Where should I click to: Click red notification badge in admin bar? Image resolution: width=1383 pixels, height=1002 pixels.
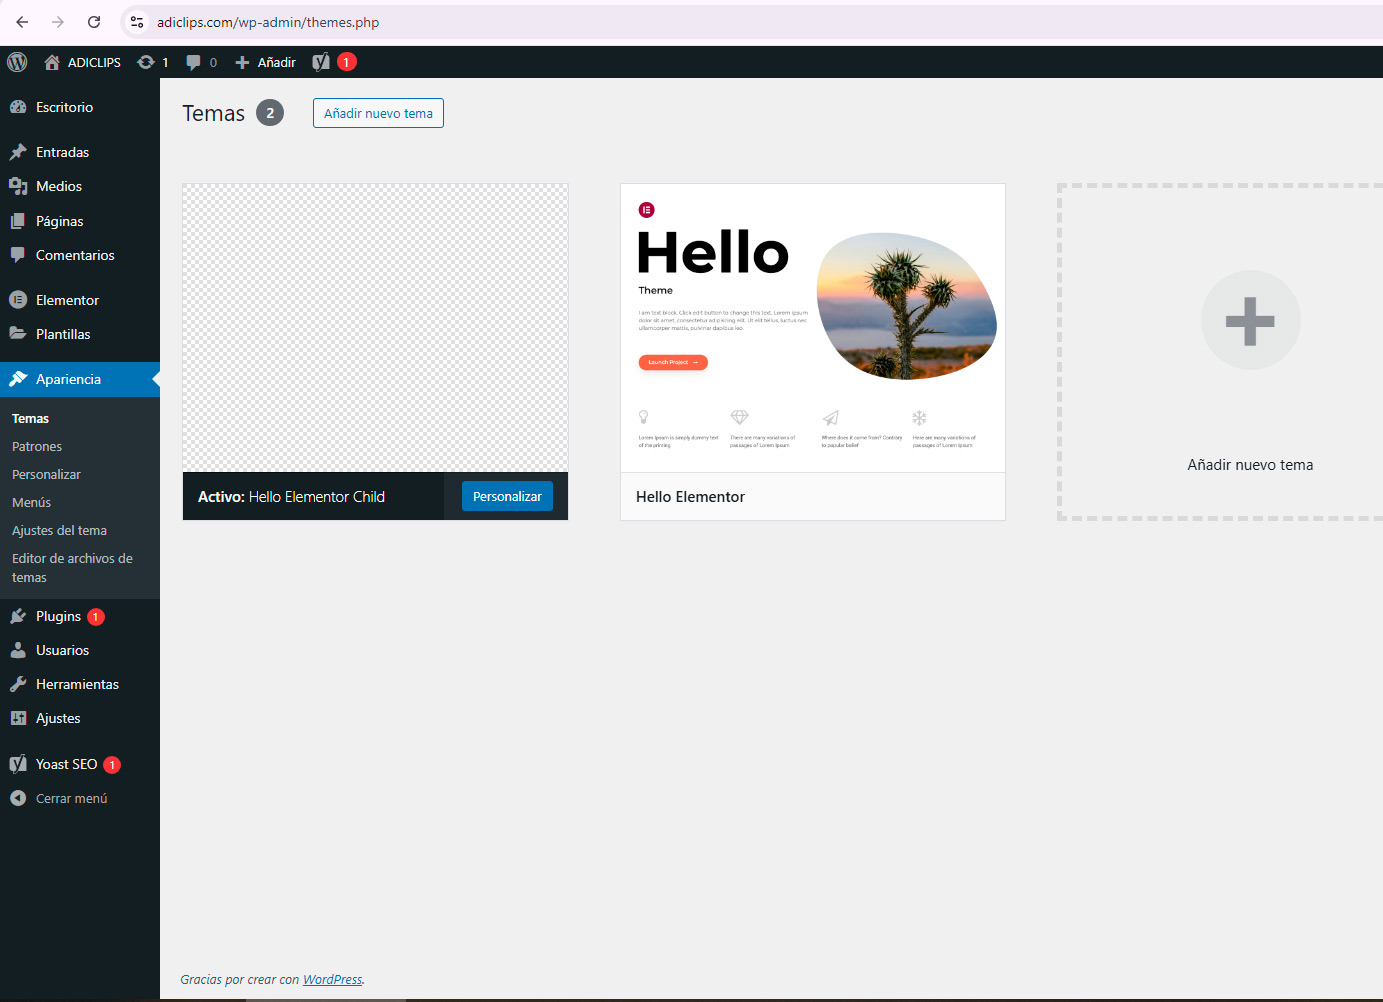click(346, 62)
